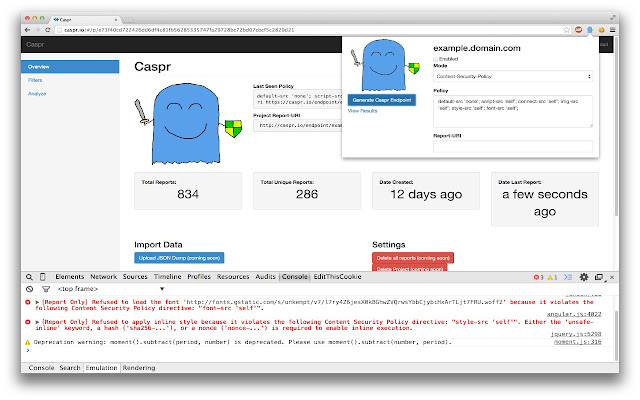Click the blue Caspr ghost extension icon
Image resolution: width=640 pixels, height=400 pixels.
pos(590,30)
